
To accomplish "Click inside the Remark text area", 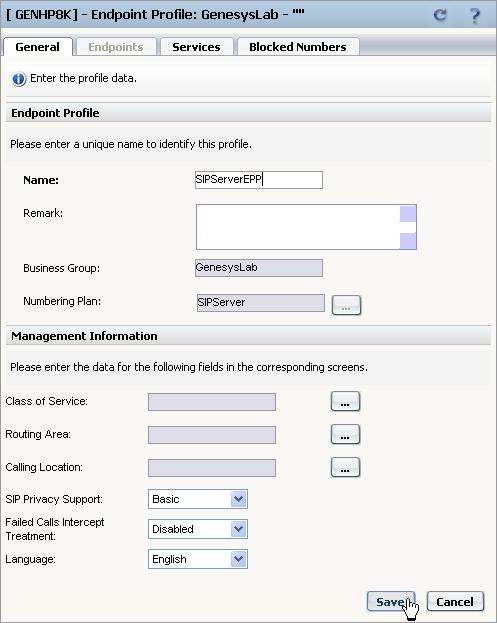I will (298, 227).
